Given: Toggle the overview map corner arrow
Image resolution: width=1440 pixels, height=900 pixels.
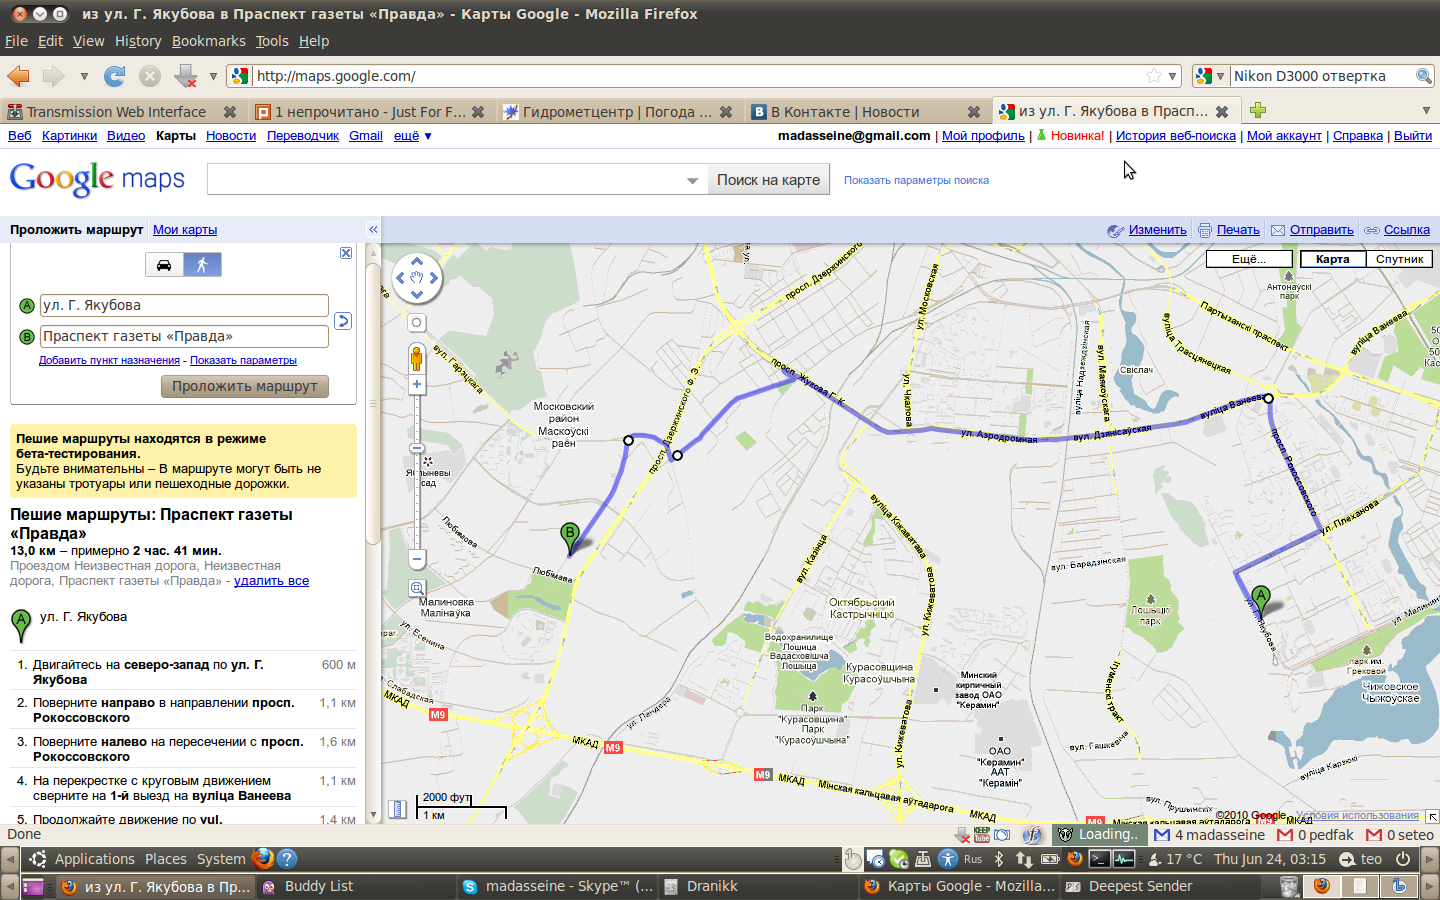Looking at the screenshot, I should [x=1431, y=816].
